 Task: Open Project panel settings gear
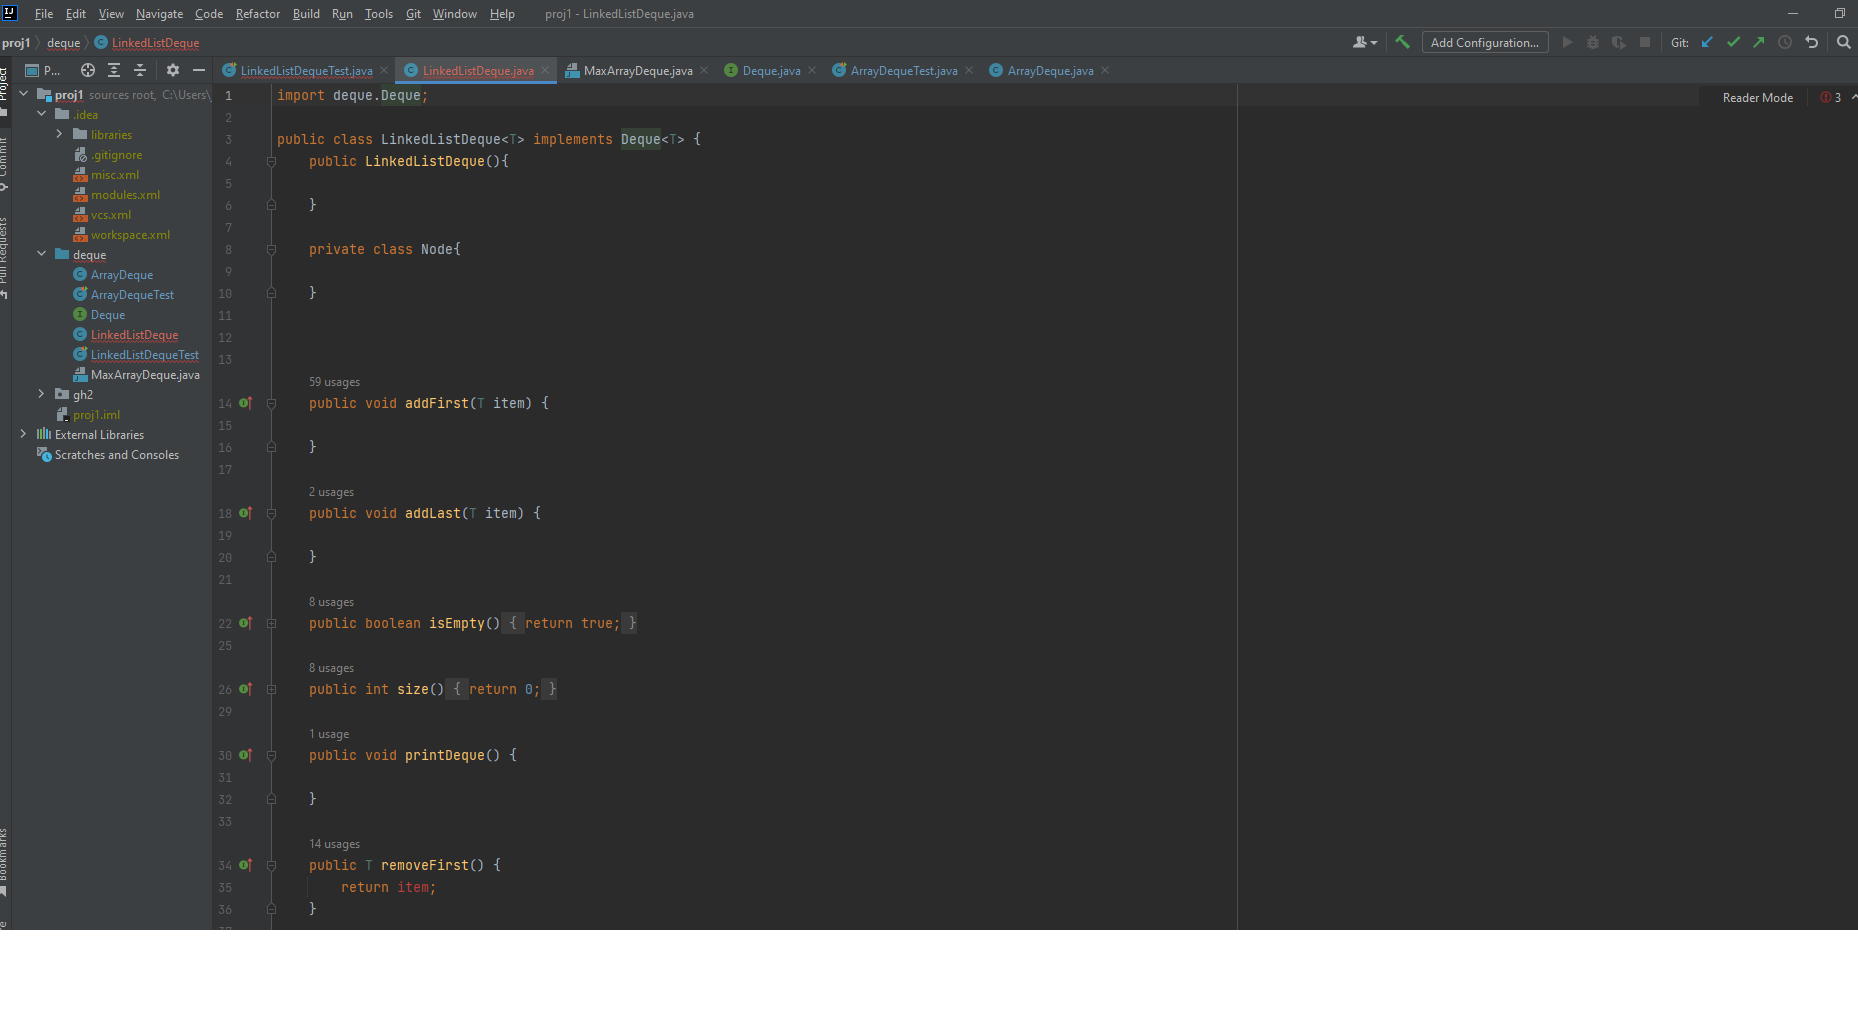[x=173, y=70]
